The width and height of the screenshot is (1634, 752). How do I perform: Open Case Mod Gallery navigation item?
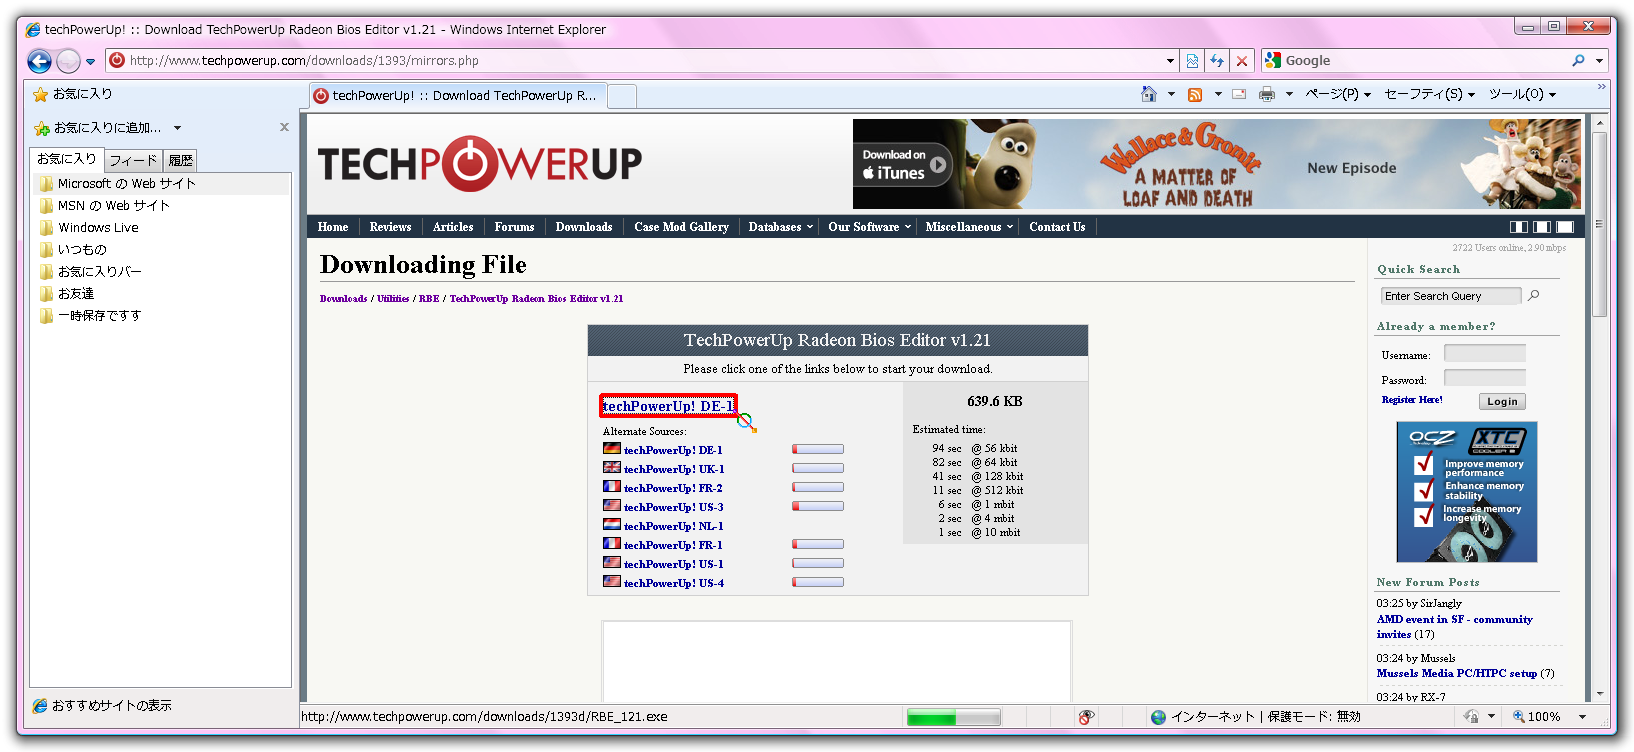pyautogui.click(x=681, y=227)
